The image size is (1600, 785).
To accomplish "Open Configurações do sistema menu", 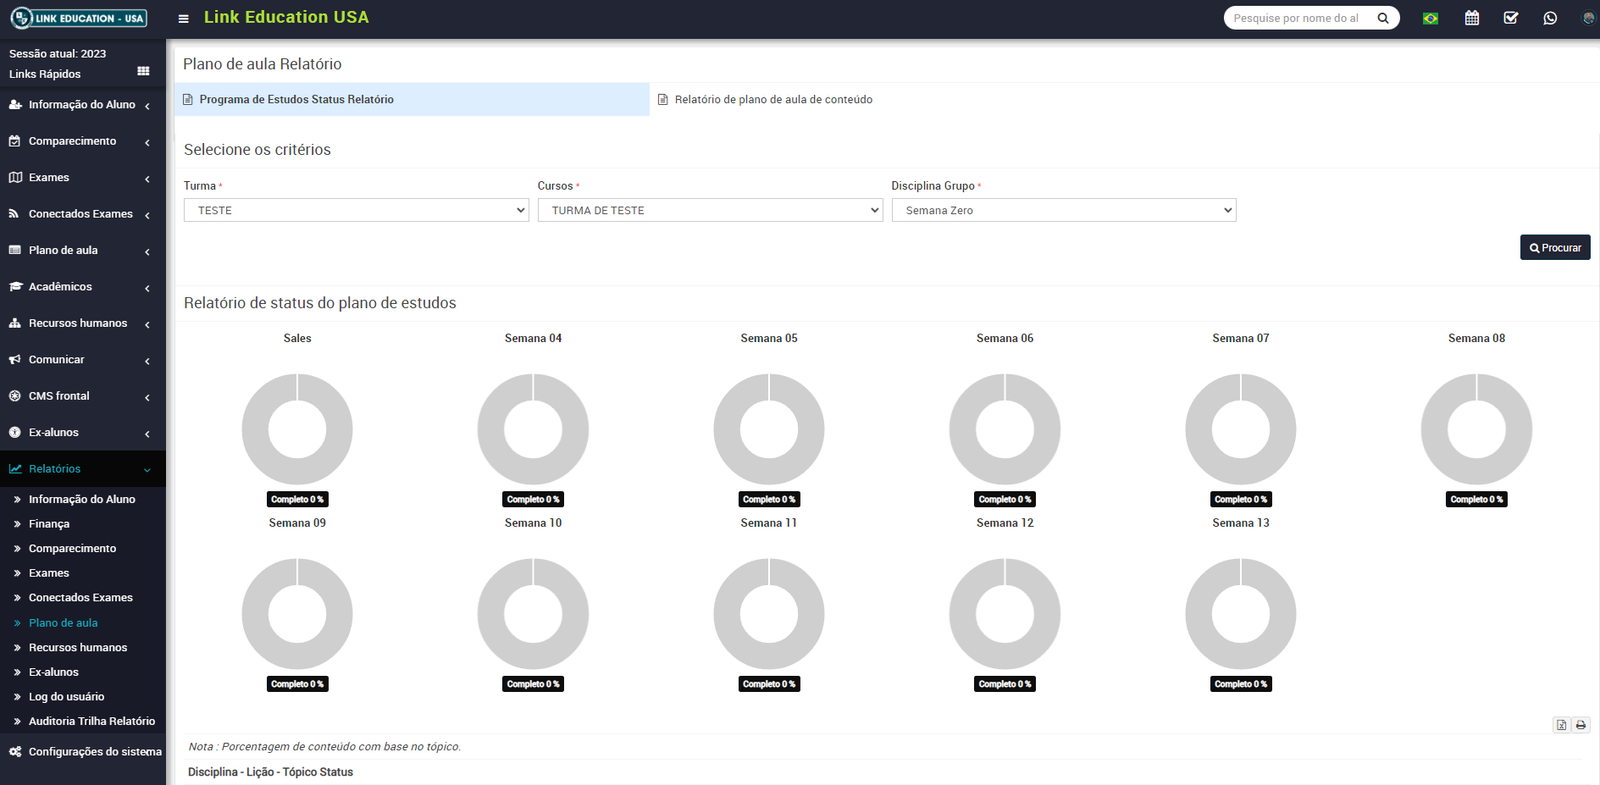I will [83, 751].
